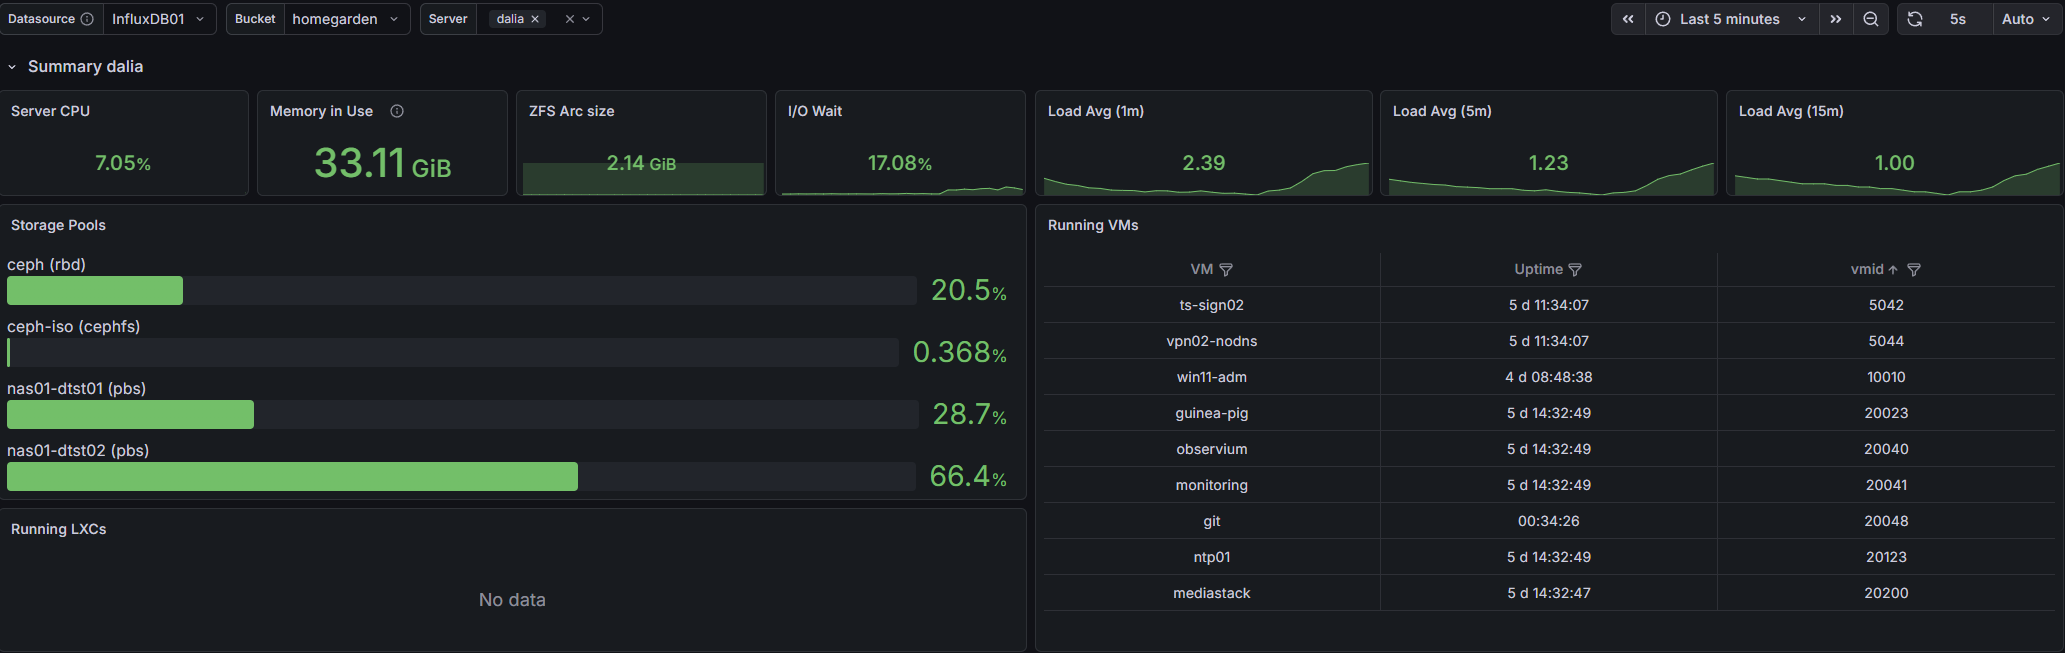Open the Uptime column filter

[1575, 270]
